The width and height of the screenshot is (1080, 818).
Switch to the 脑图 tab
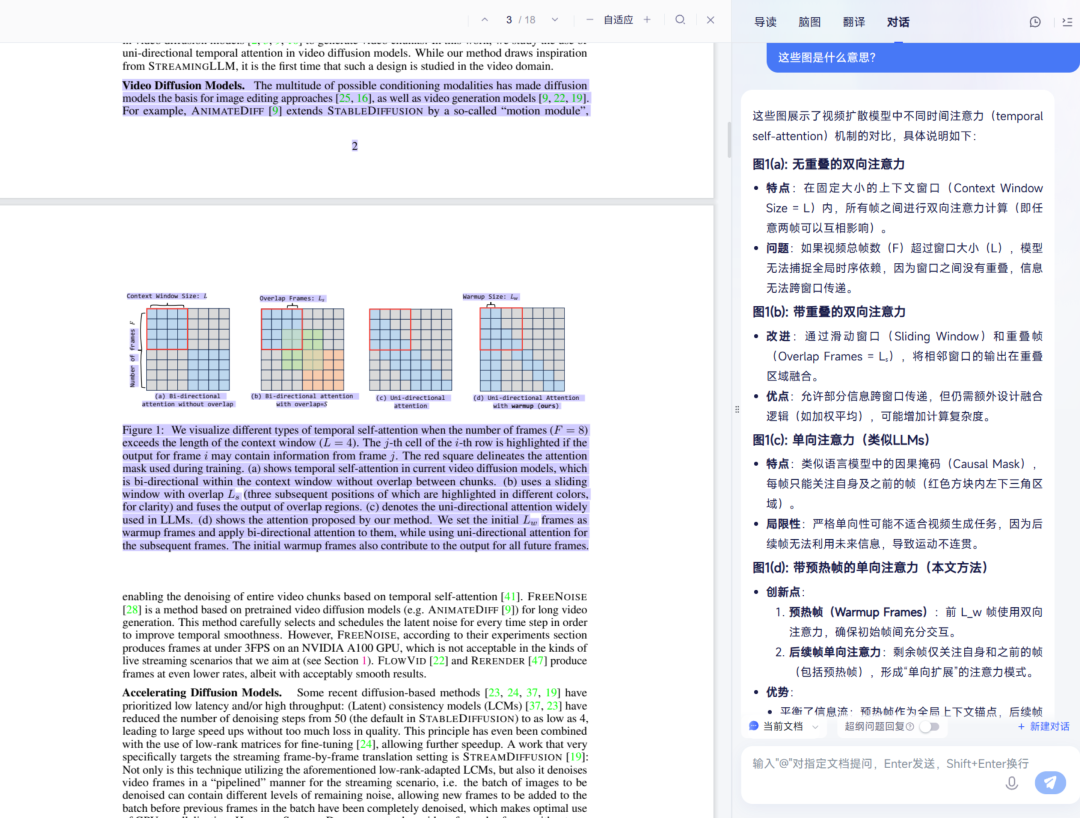point(809,22)
